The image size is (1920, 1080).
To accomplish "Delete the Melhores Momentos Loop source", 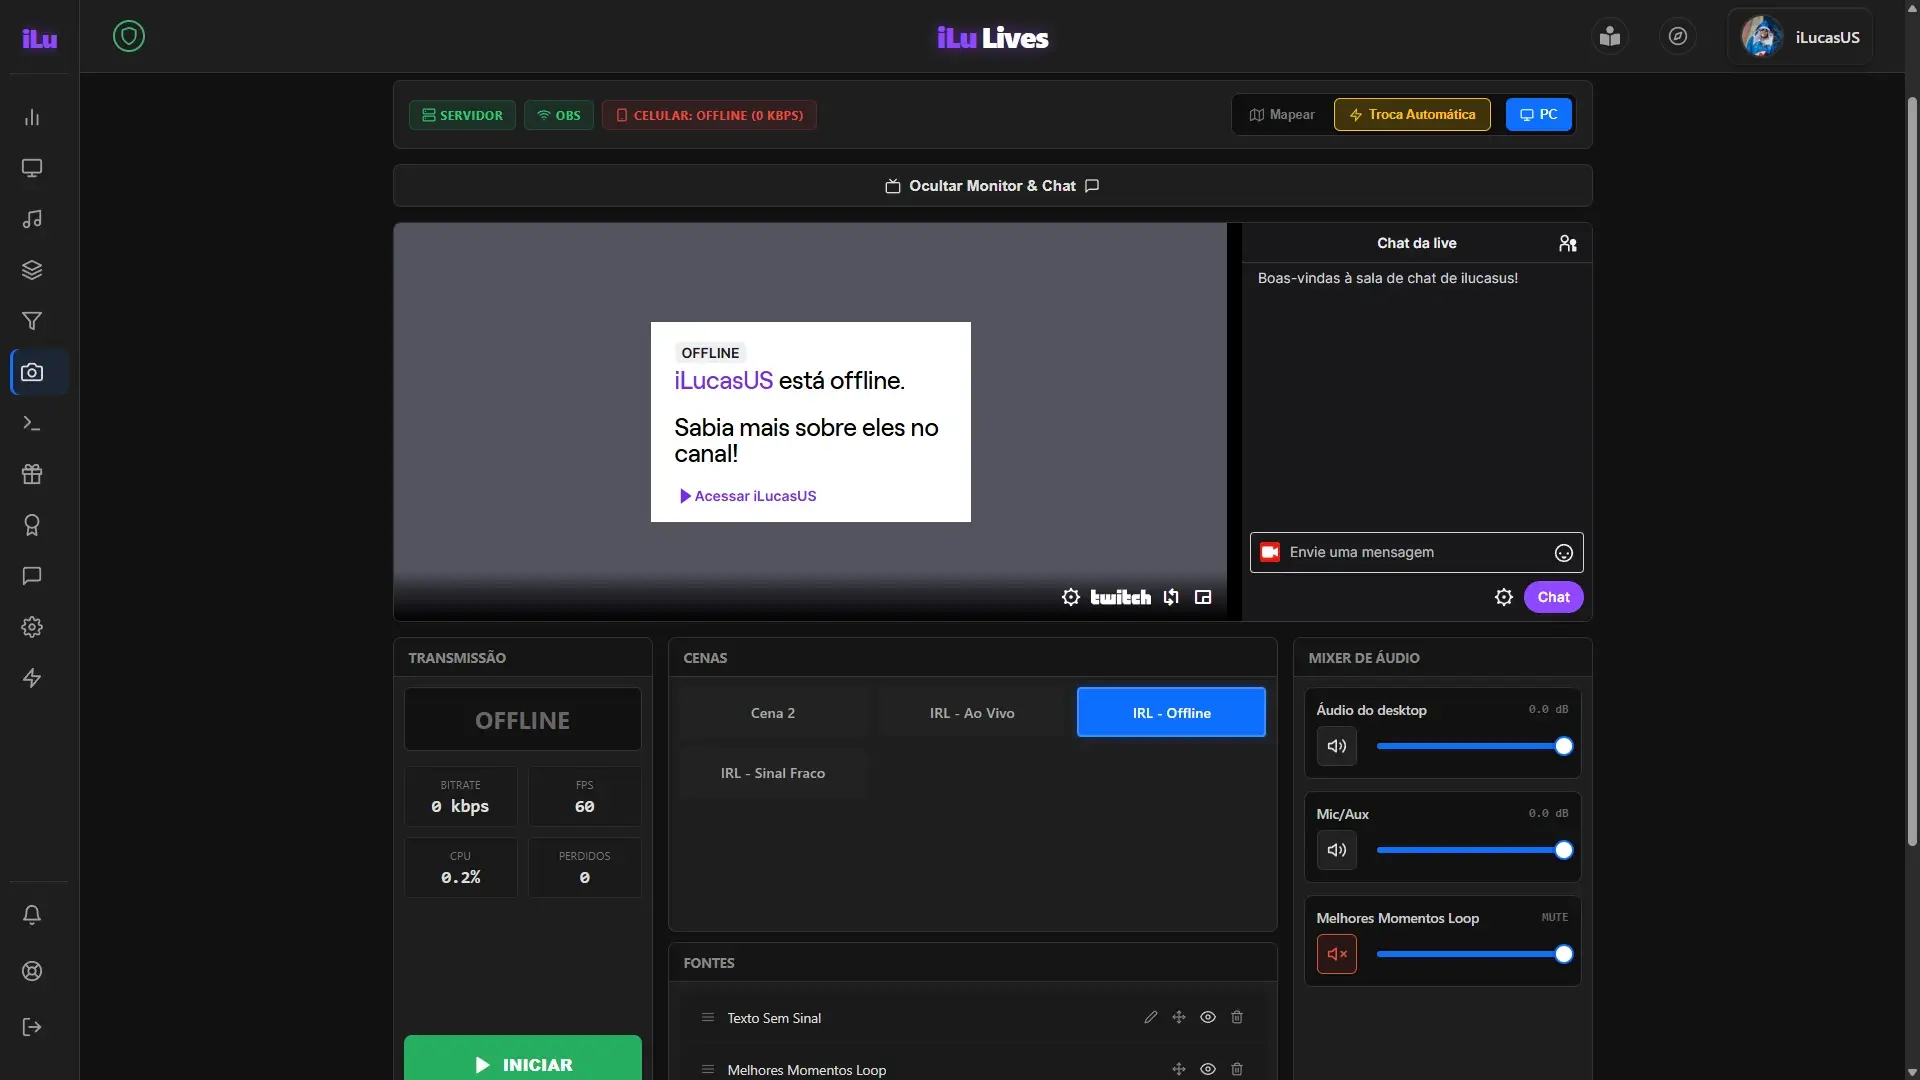I will point(1237,1069).
